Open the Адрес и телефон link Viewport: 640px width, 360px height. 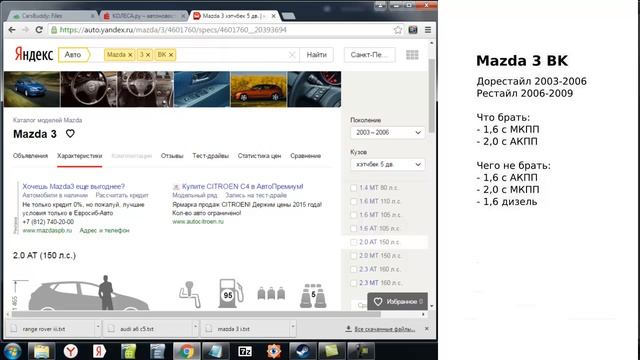pos(104,230)
